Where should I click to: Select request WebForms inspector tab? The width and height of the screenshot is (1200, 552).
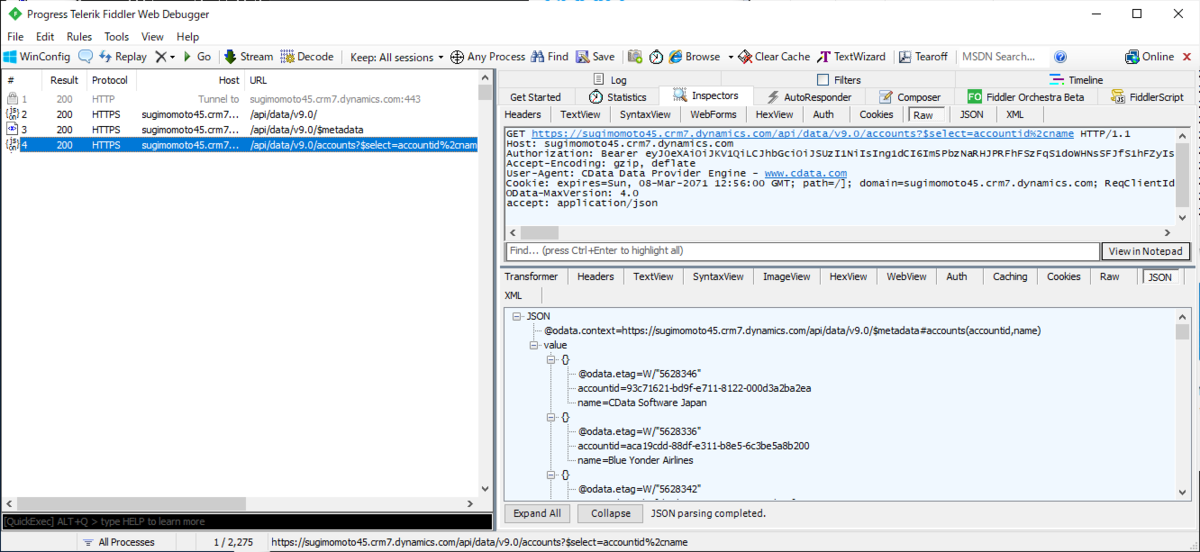(713, 114)
